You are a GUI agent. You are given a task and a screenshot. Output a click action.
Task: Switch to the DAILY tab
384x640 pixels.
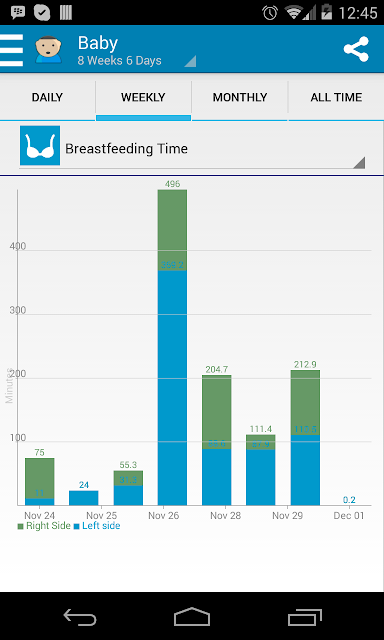click(x=47, y=98)
